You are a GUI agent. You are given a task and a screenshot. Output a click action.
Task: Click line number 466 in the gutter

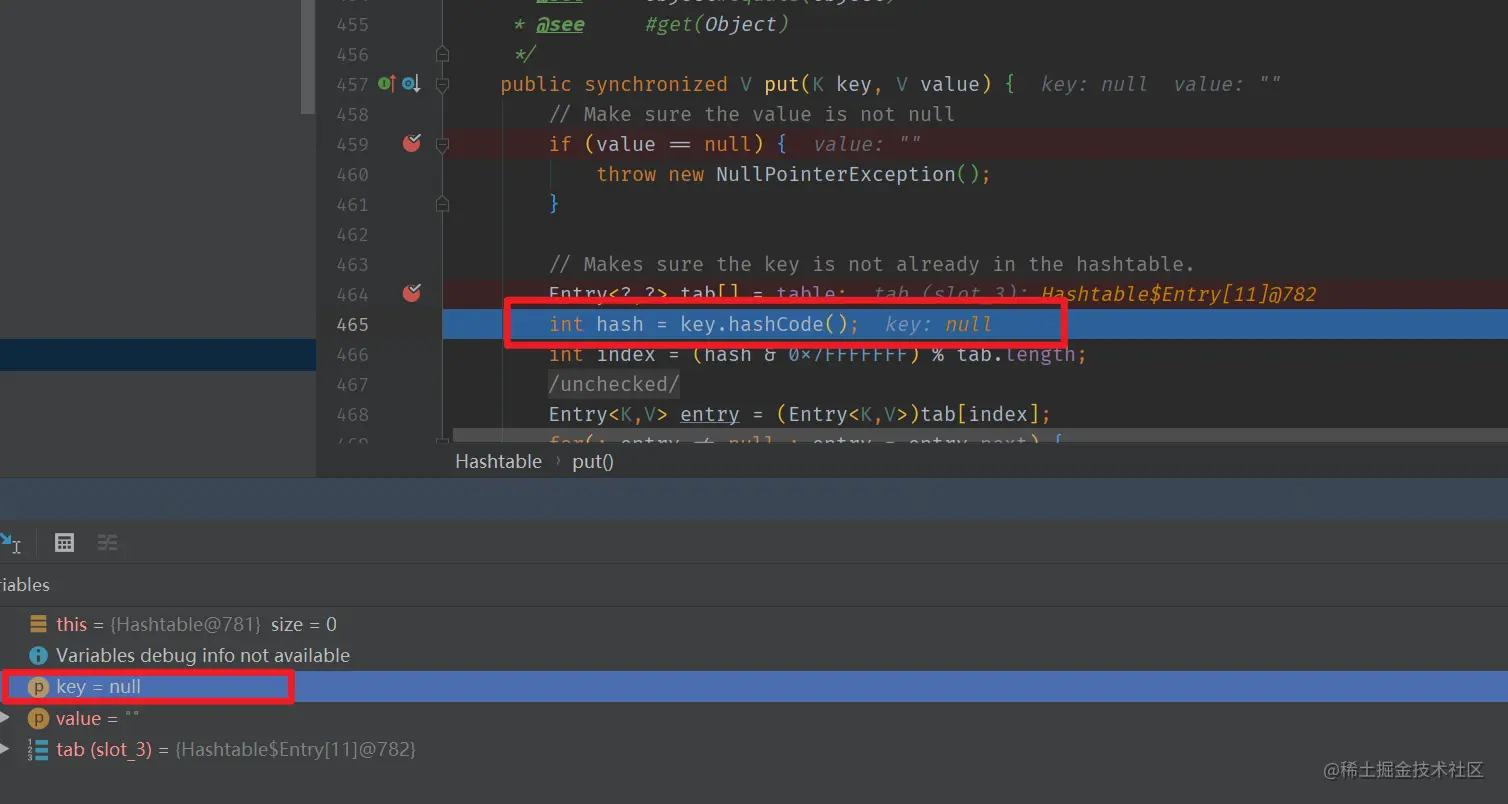pyautogui.click(x=352, y=354)
